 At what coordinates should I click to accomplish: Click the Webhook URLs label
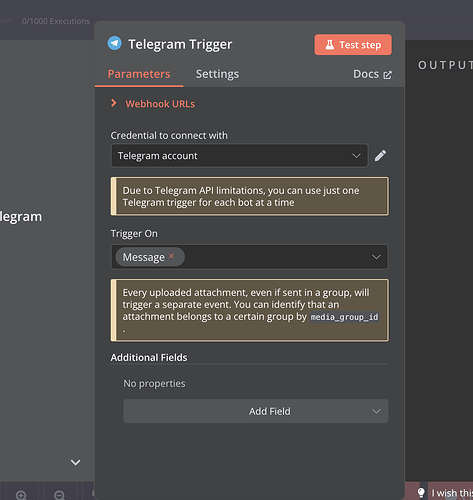160,104
